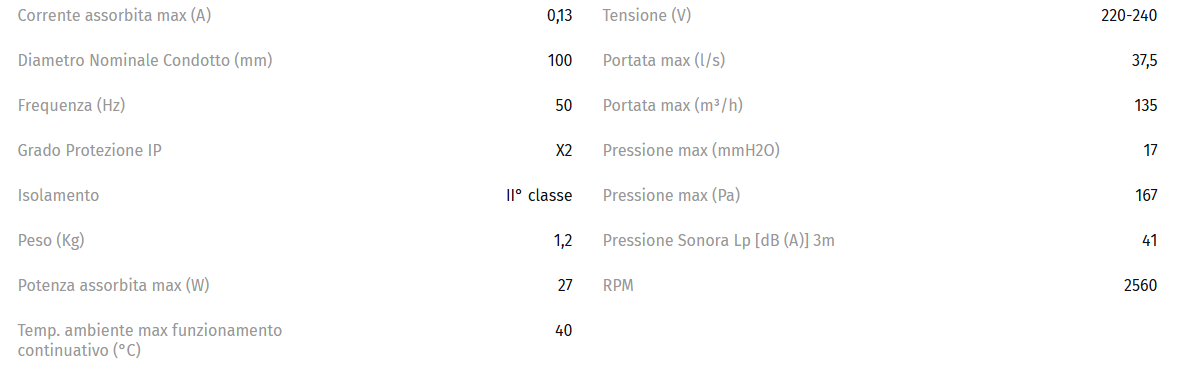Select the 220-240 voltage value
This screenshot has width=1180, height=370.
click(1129, 16)
